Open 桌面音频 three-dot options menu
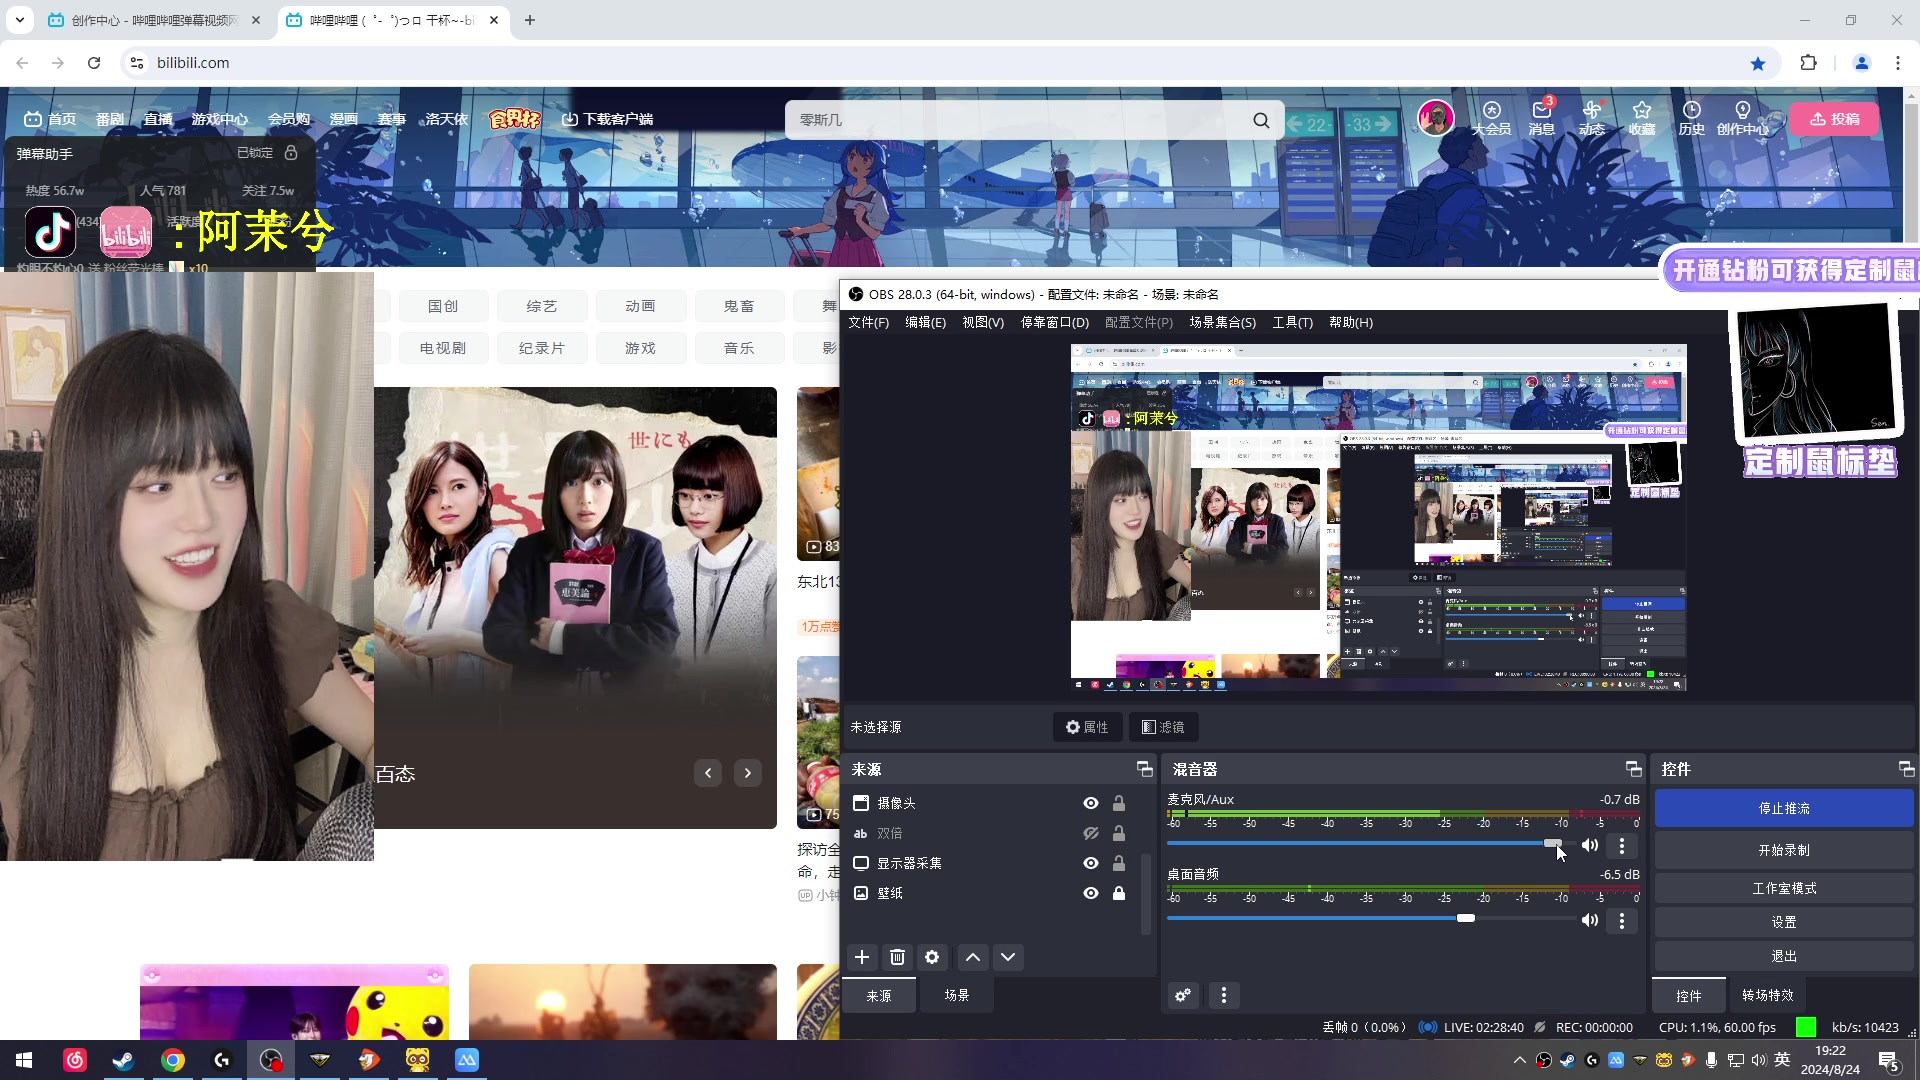 [1622, 920]
